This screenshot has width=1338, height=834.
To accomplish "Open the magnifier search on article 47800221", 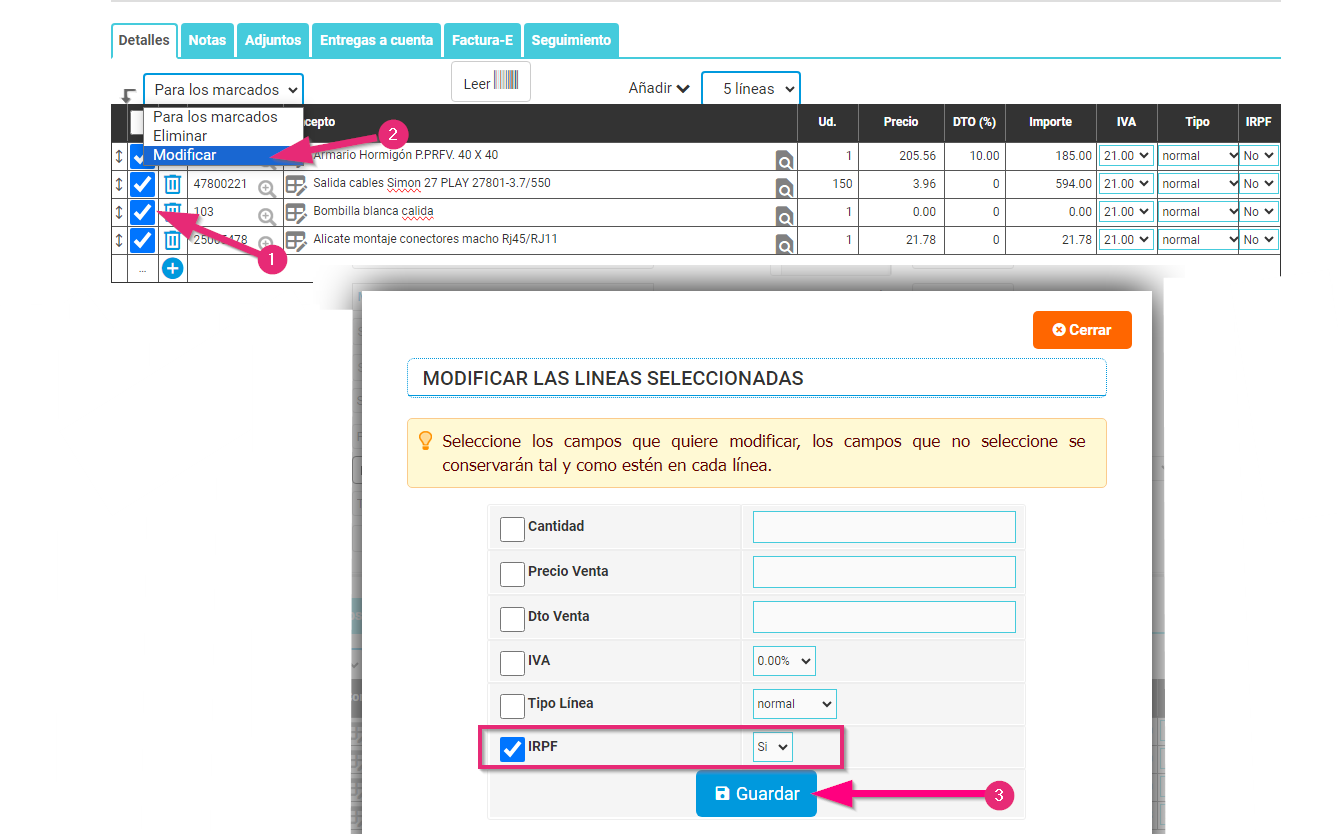I will coord(265,185).
